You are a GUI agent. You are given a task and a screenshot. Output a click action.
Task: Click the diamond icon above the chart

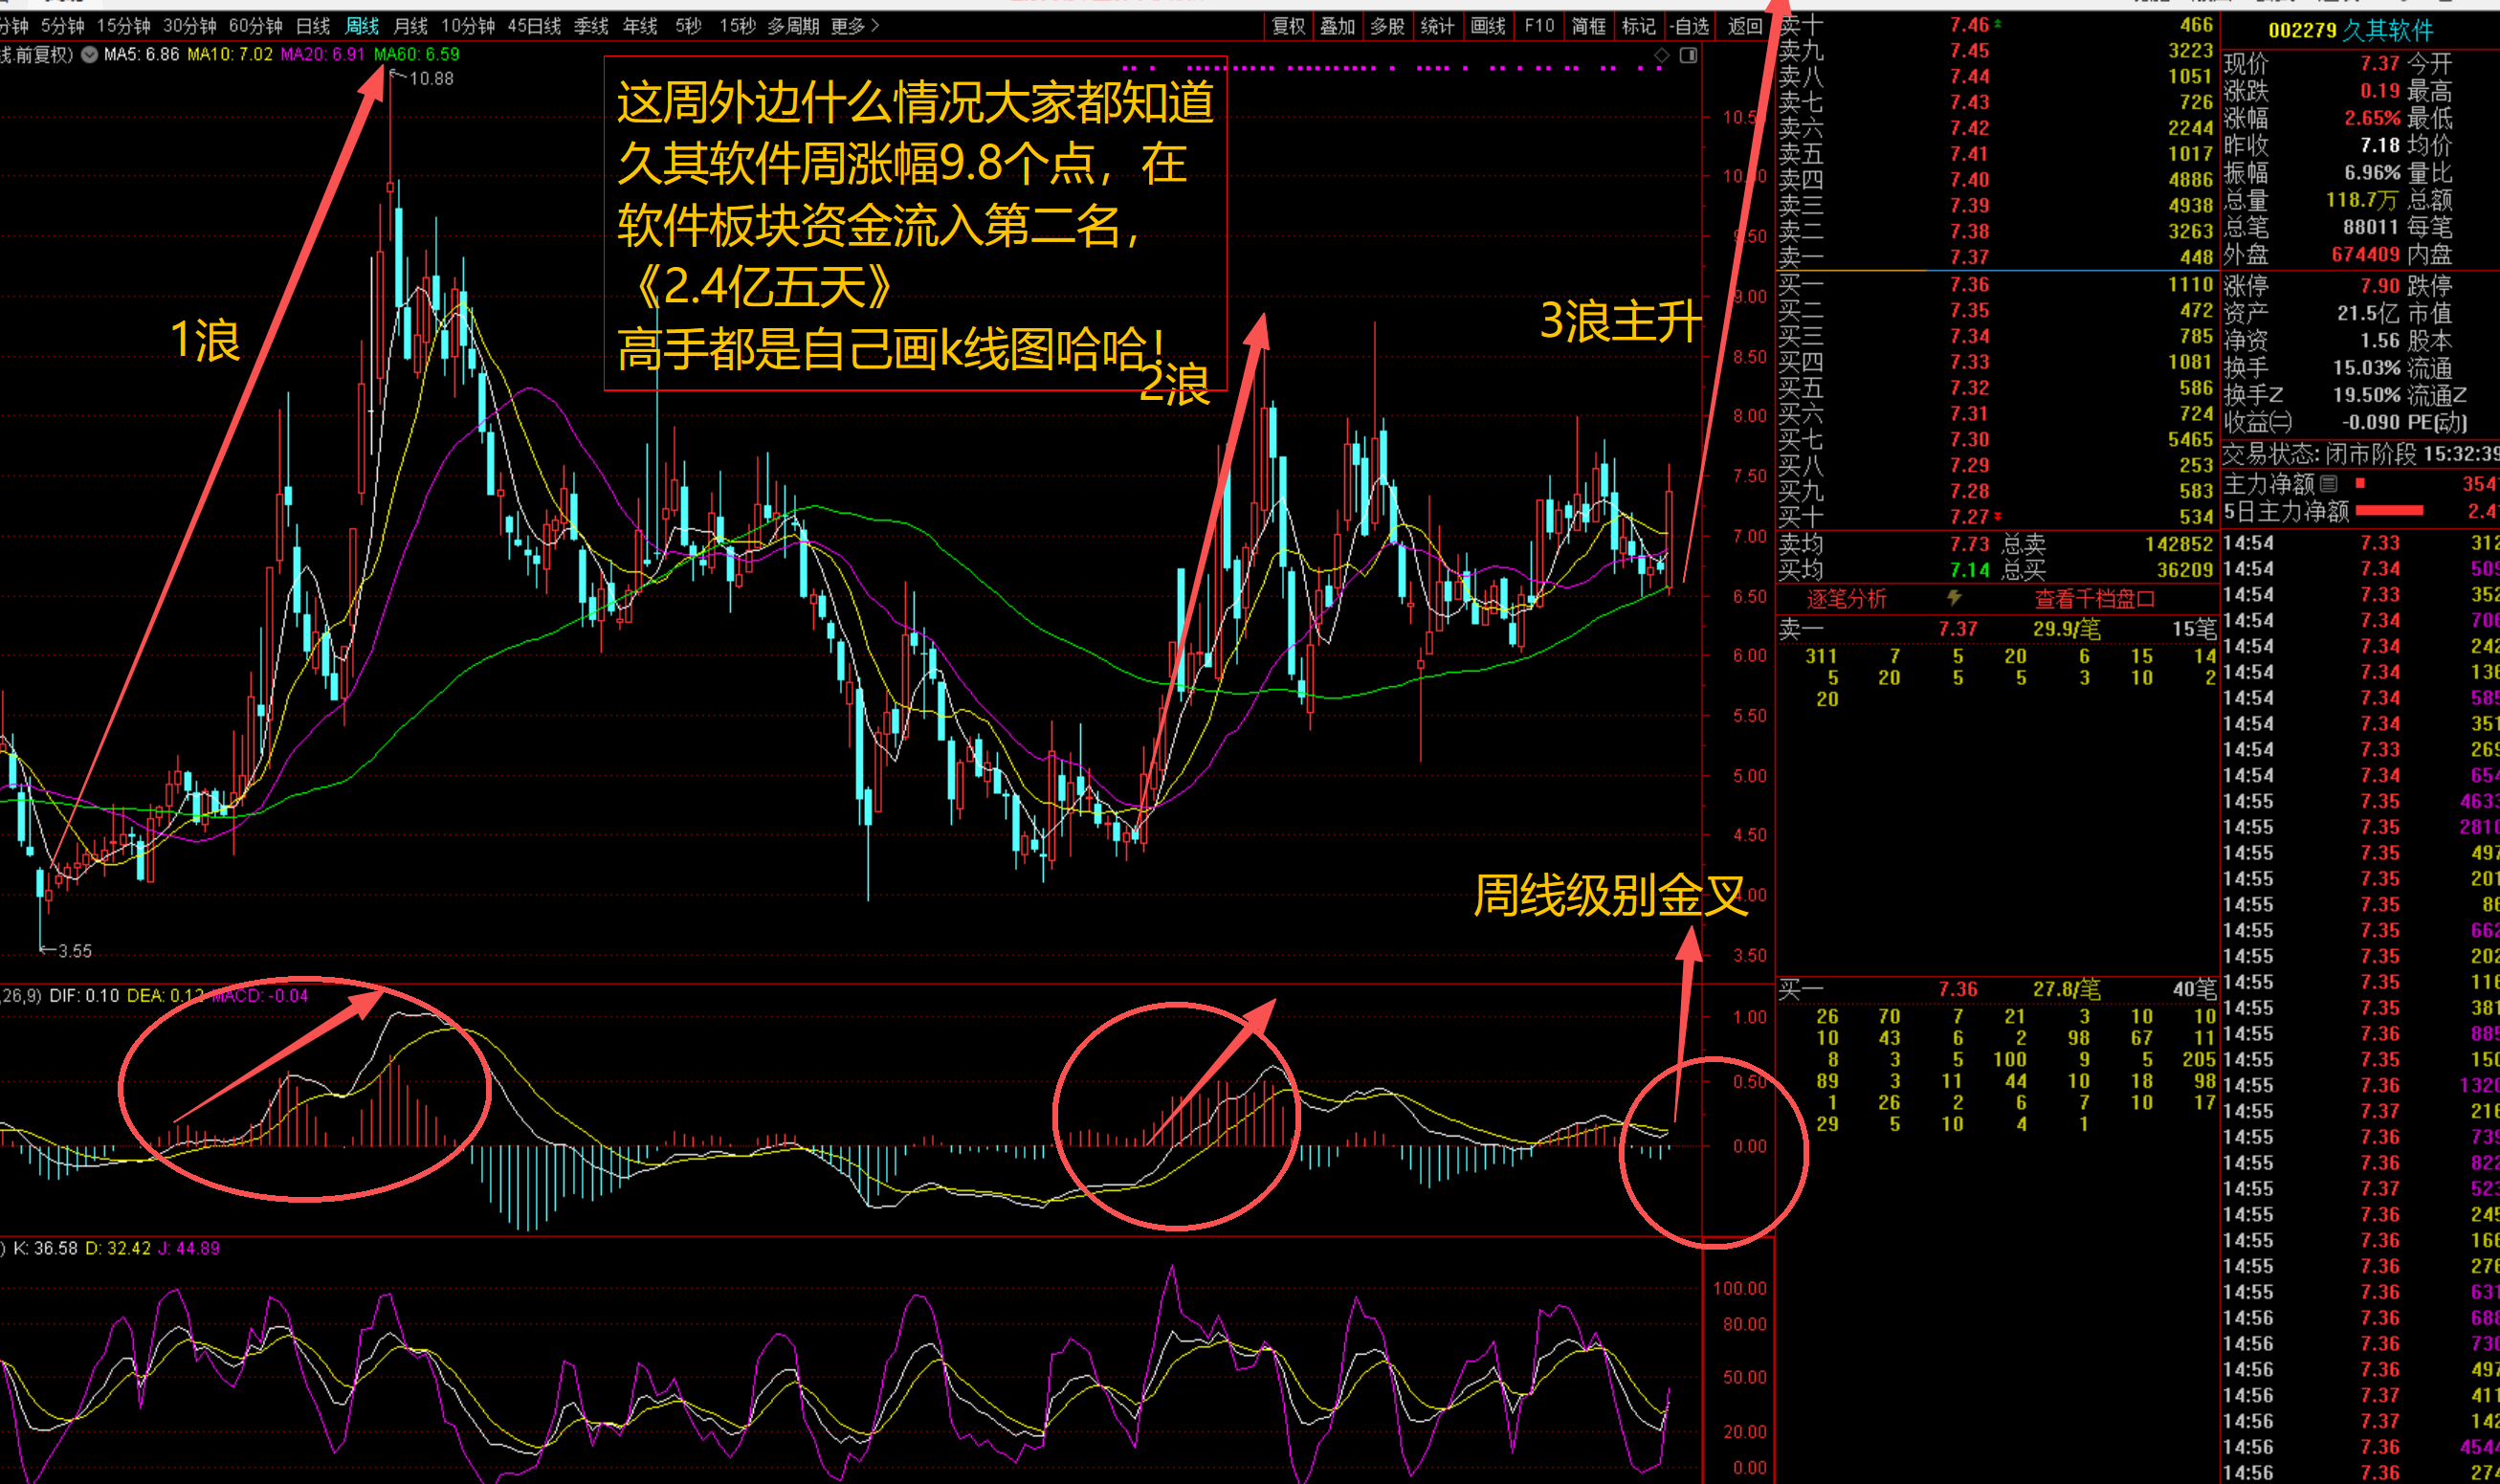point(1661,56)
